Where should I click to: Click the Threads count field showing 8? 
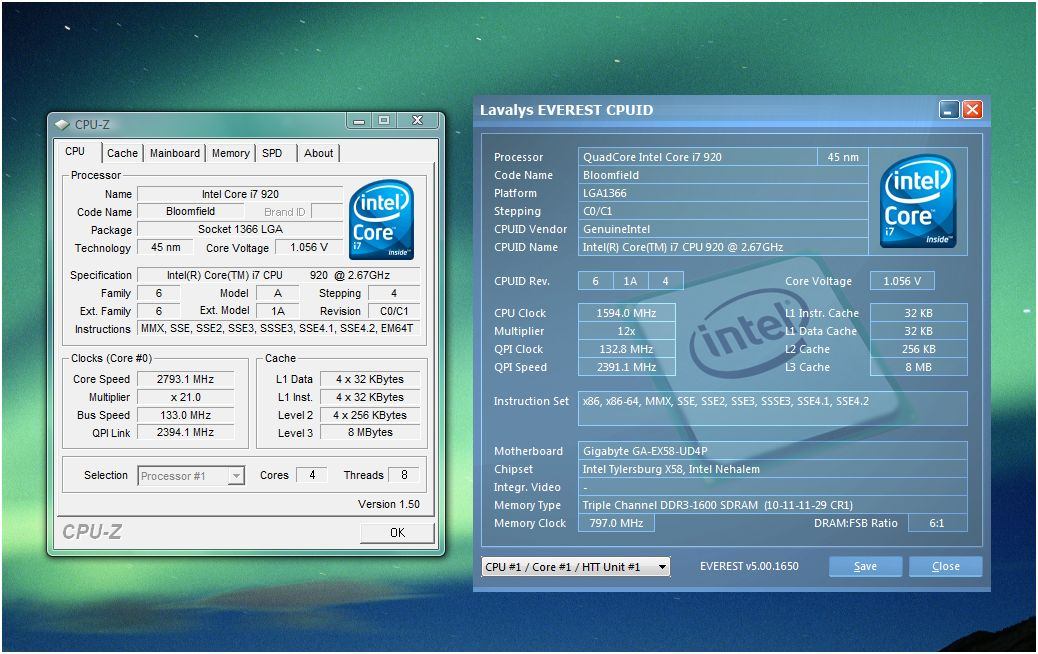click(404, 475)
